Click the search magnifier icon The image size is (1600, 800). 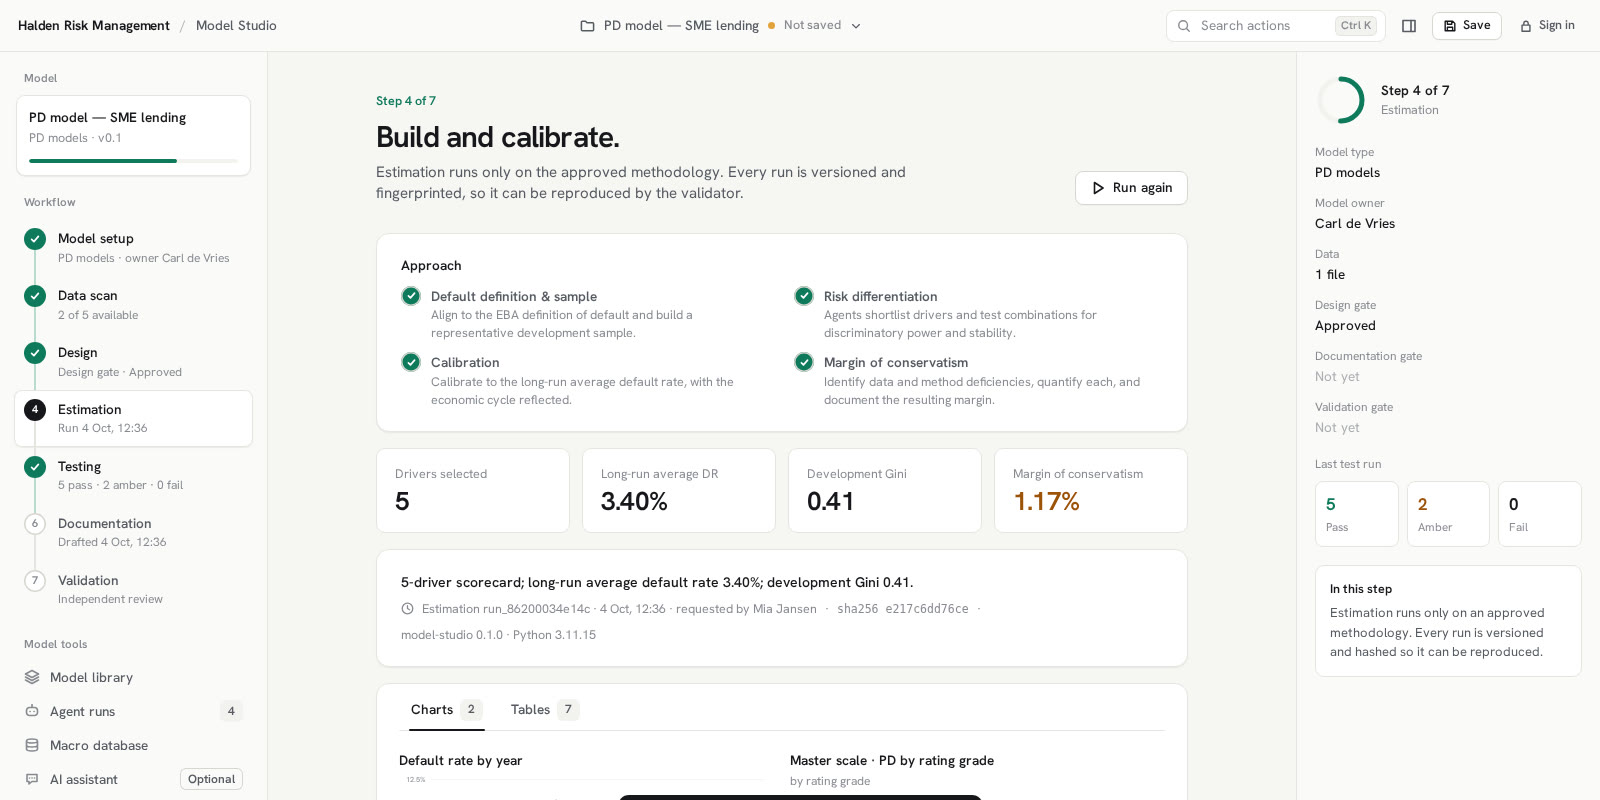click(x=1184, y=26)
